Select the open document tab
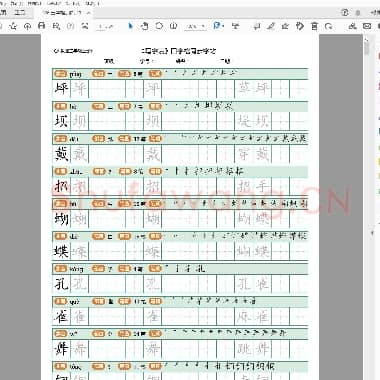Image resolution: width=380 pixels, height=380 pixels. (63, 13)
